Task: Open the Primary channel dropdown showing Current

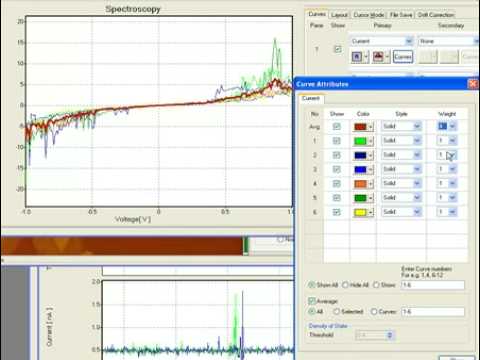Action: [382, 41]
